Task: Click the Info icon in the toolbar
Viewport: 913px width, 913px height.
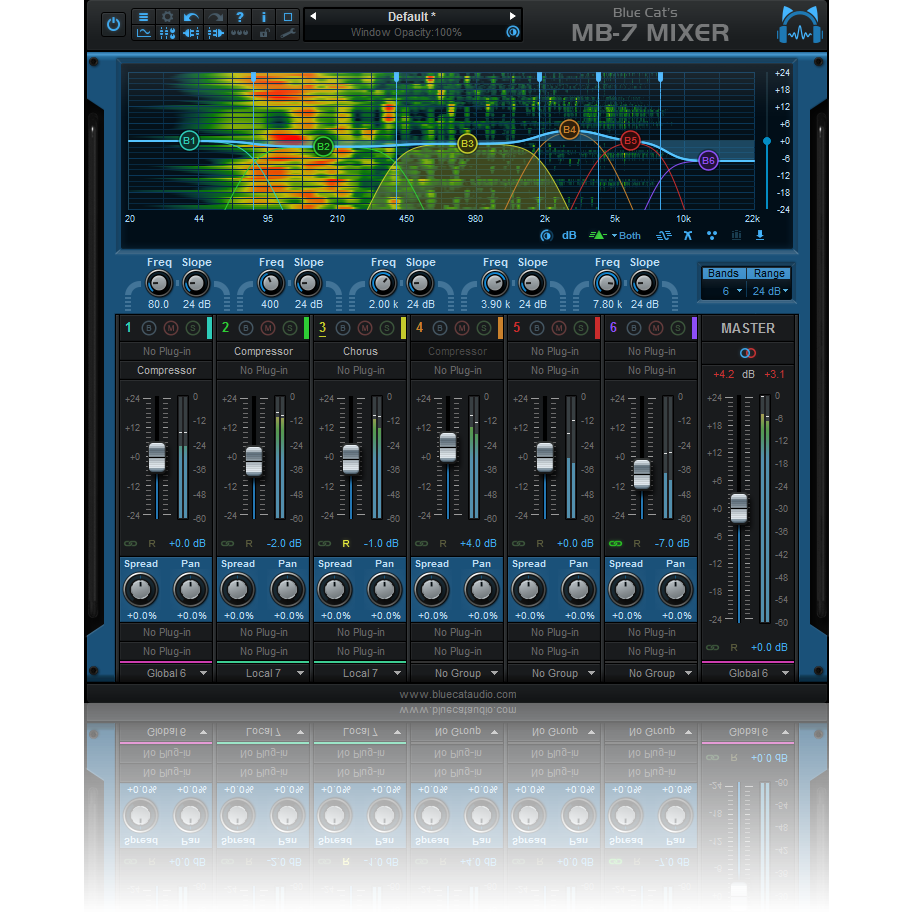Action: (264, 17)
